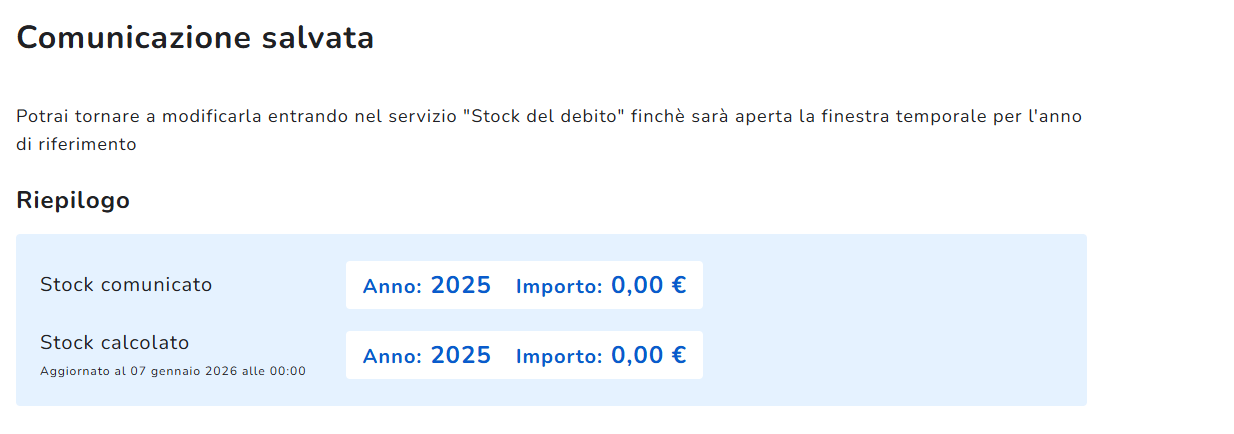This screenshot has width=1234, height=434.
Task: Click the "Riepilogo" section heading
Action: click(73, 200)
